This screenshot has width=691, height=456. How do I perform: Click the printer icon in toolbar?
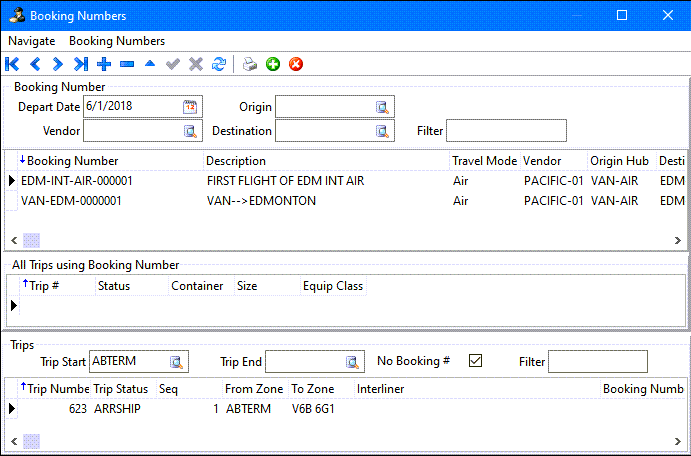[x=250, y=64]
